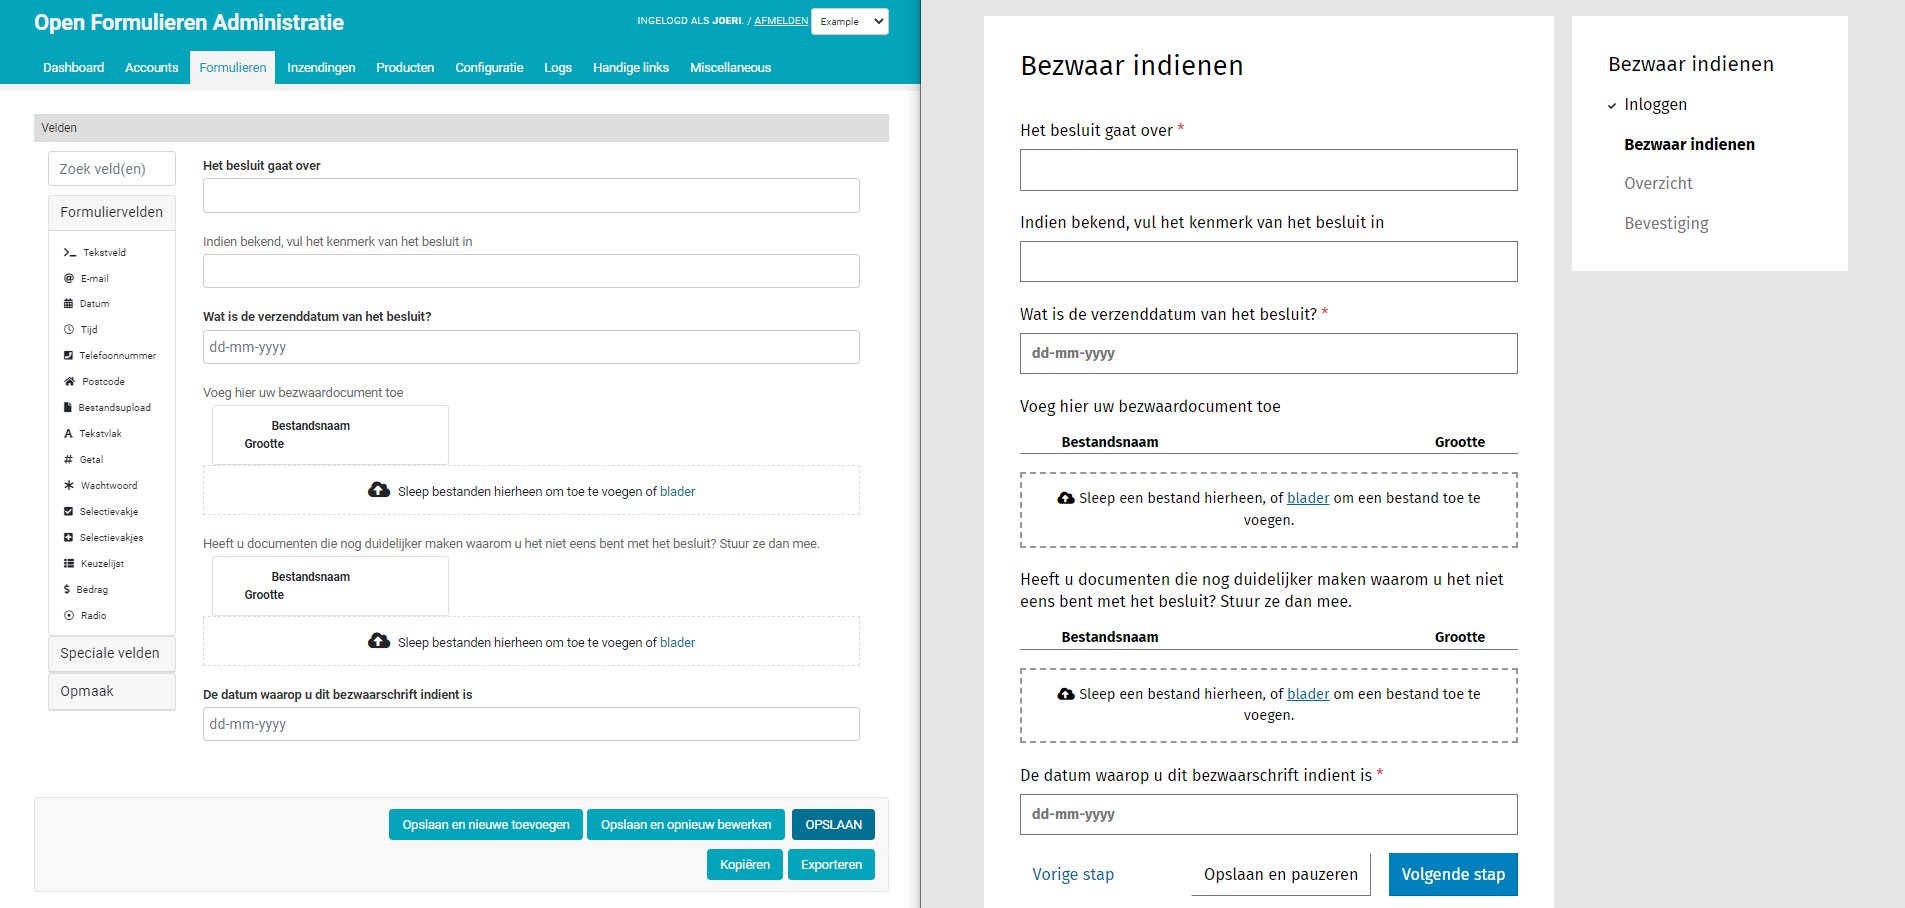The image size is (1905, 908).
Task: Click the AFMELDEN logout link
Action: pyautogui.click(x=781, y=21)
